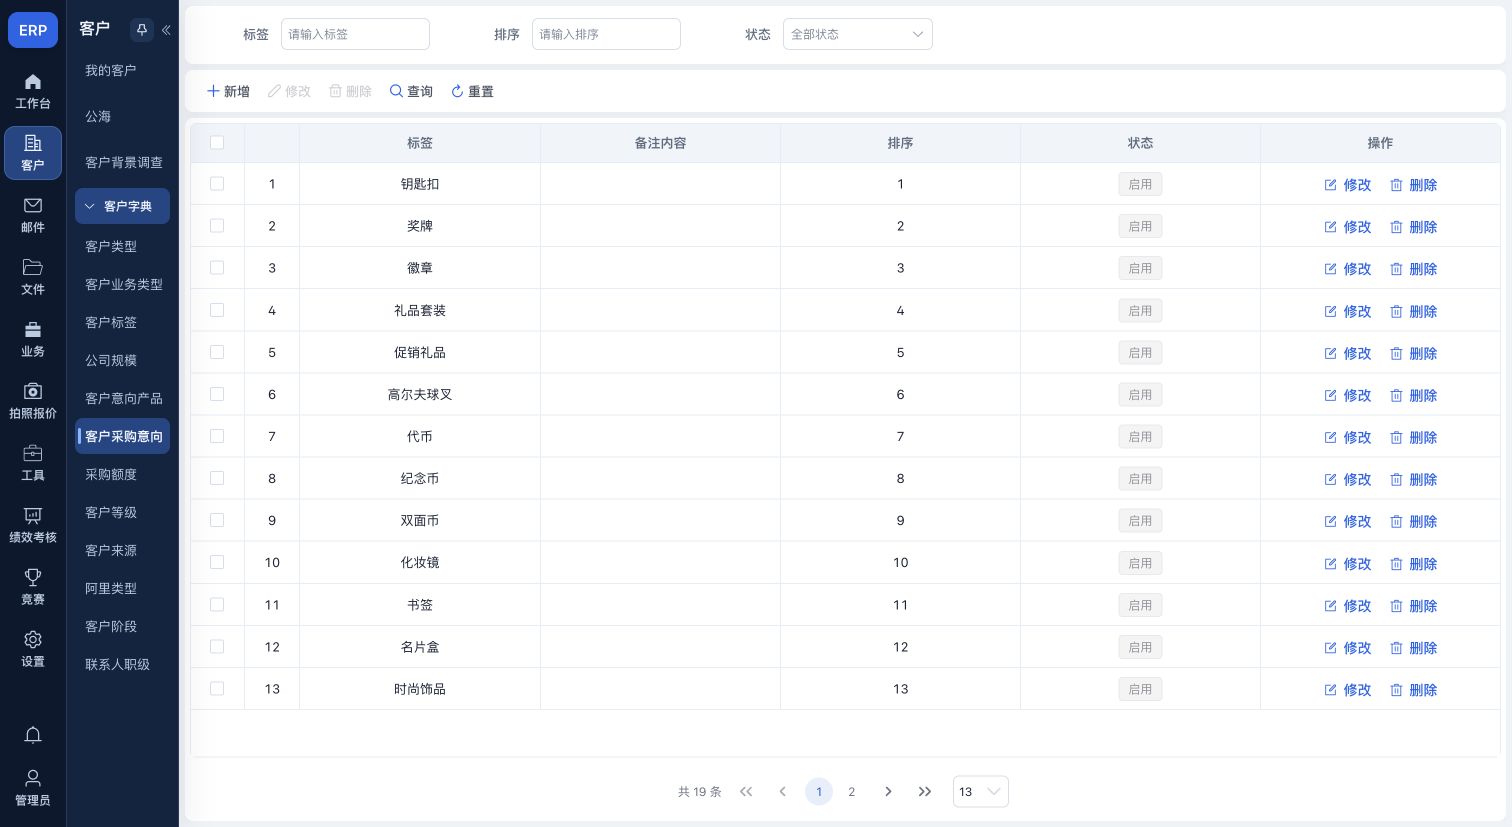Viewport: 1512px width, 827px height.
Task: Focus the 排序 input field
Action: [606, 34]
